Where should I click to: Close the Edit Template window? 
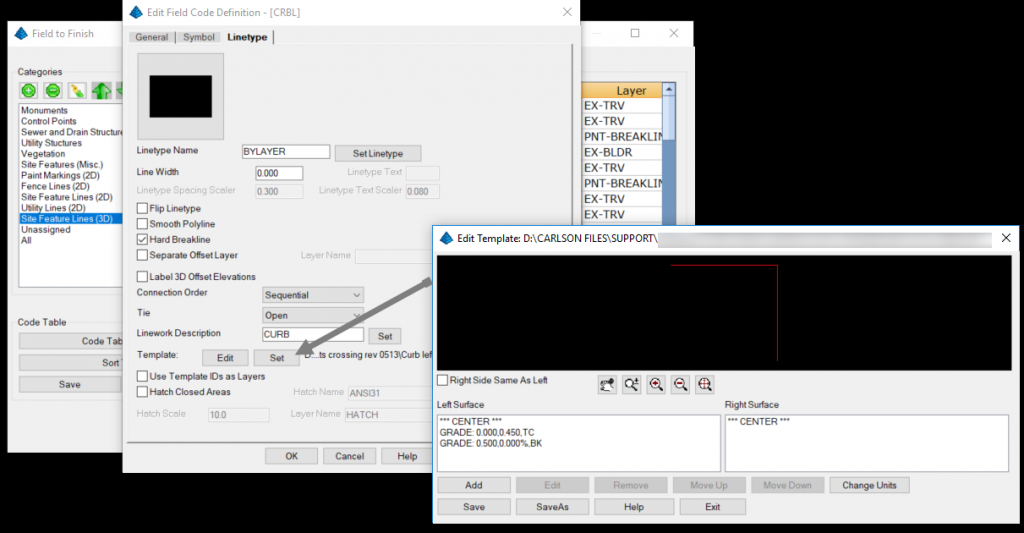(1006, 238)
